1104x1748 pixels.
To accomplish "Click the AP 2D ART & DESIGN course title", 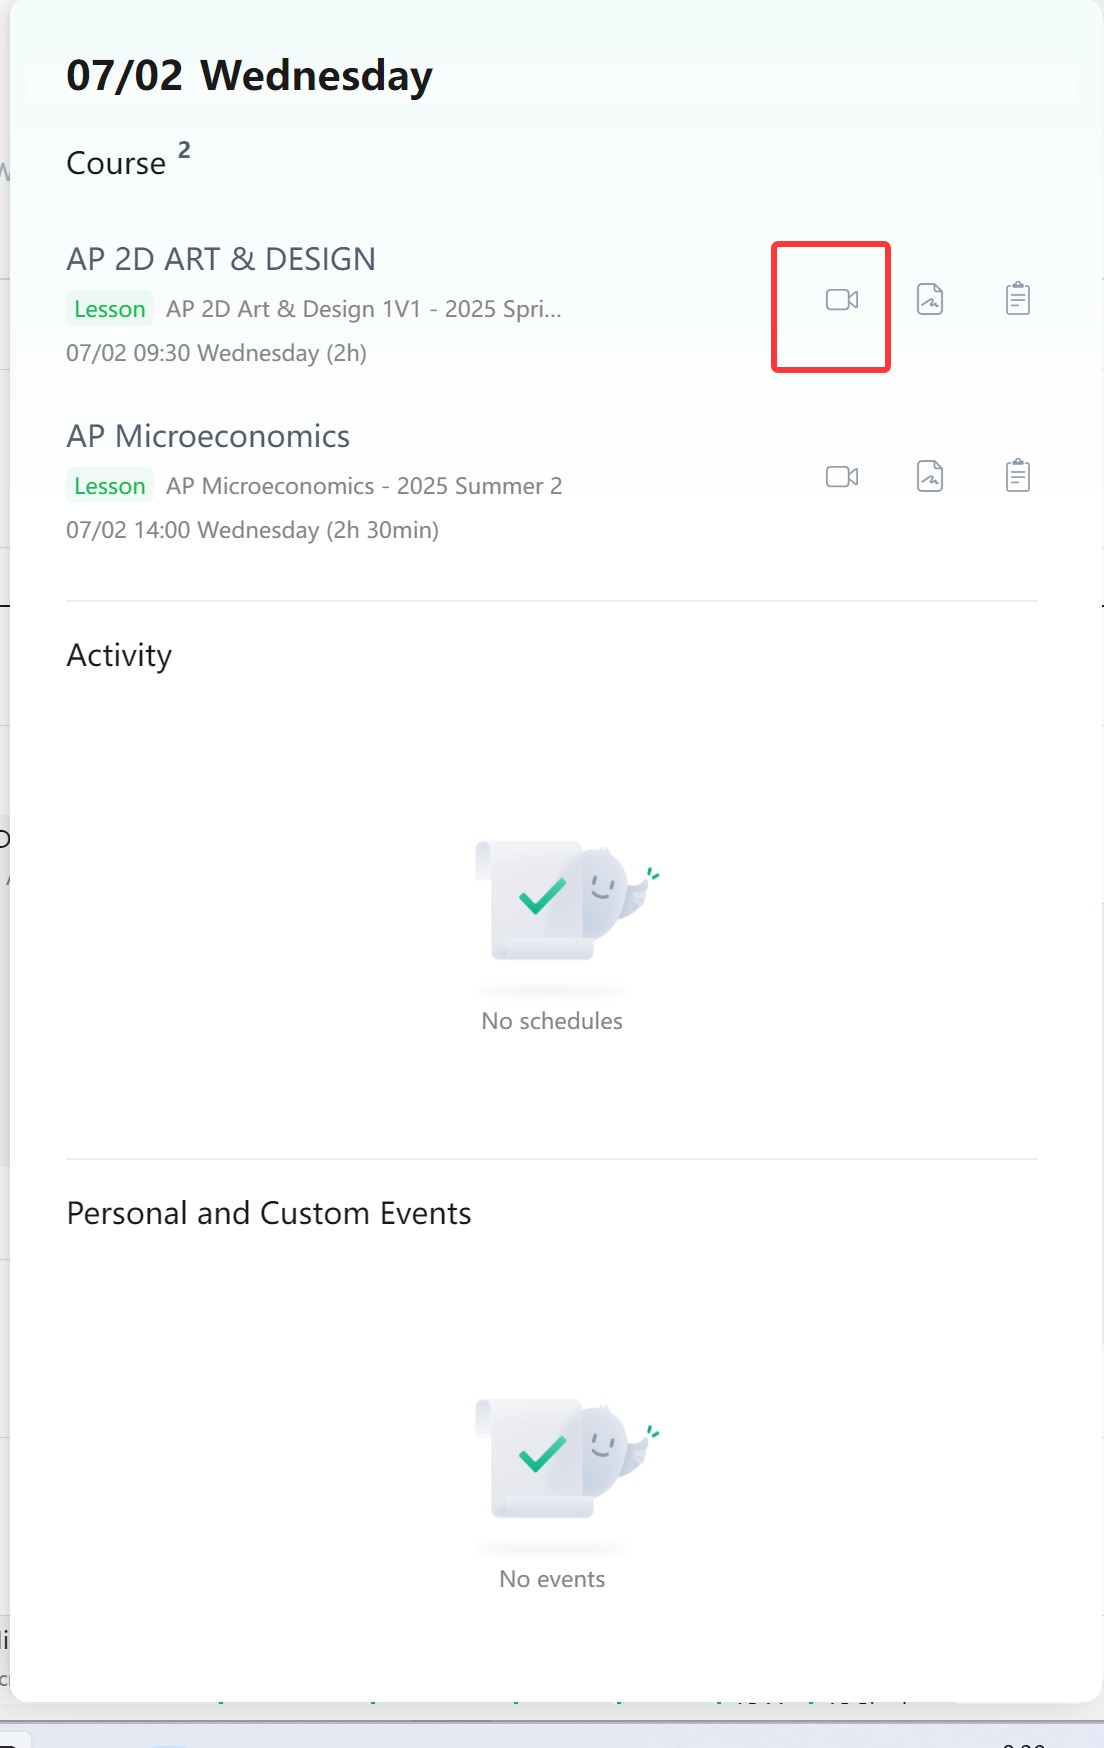I will (x=221, y=259).
